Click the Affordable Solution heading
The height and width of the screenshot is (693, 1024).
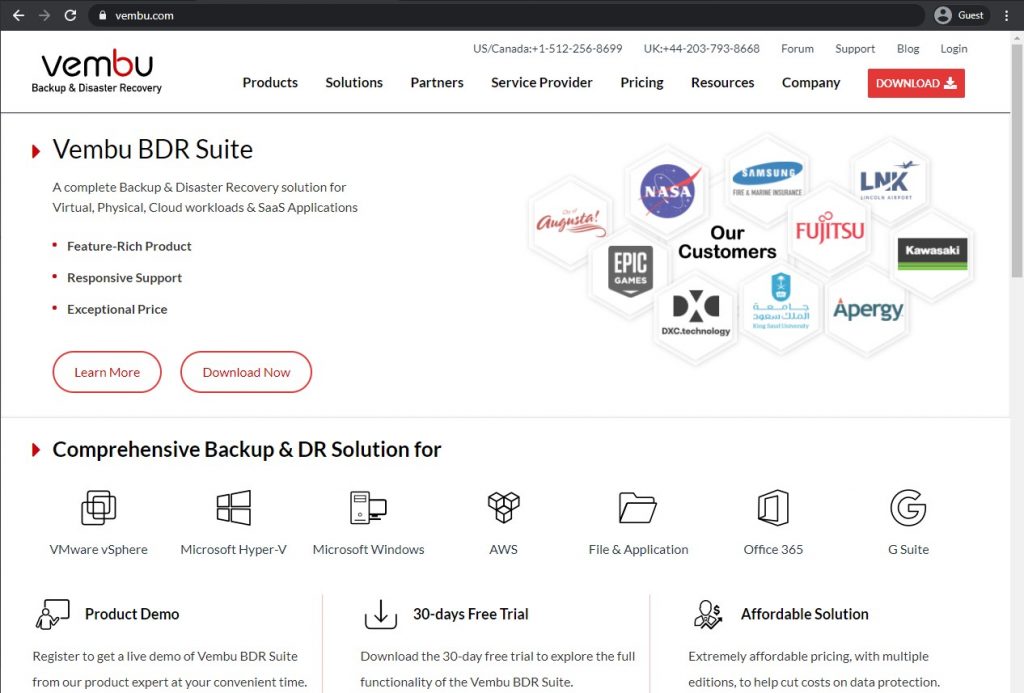tap(805, 614)
